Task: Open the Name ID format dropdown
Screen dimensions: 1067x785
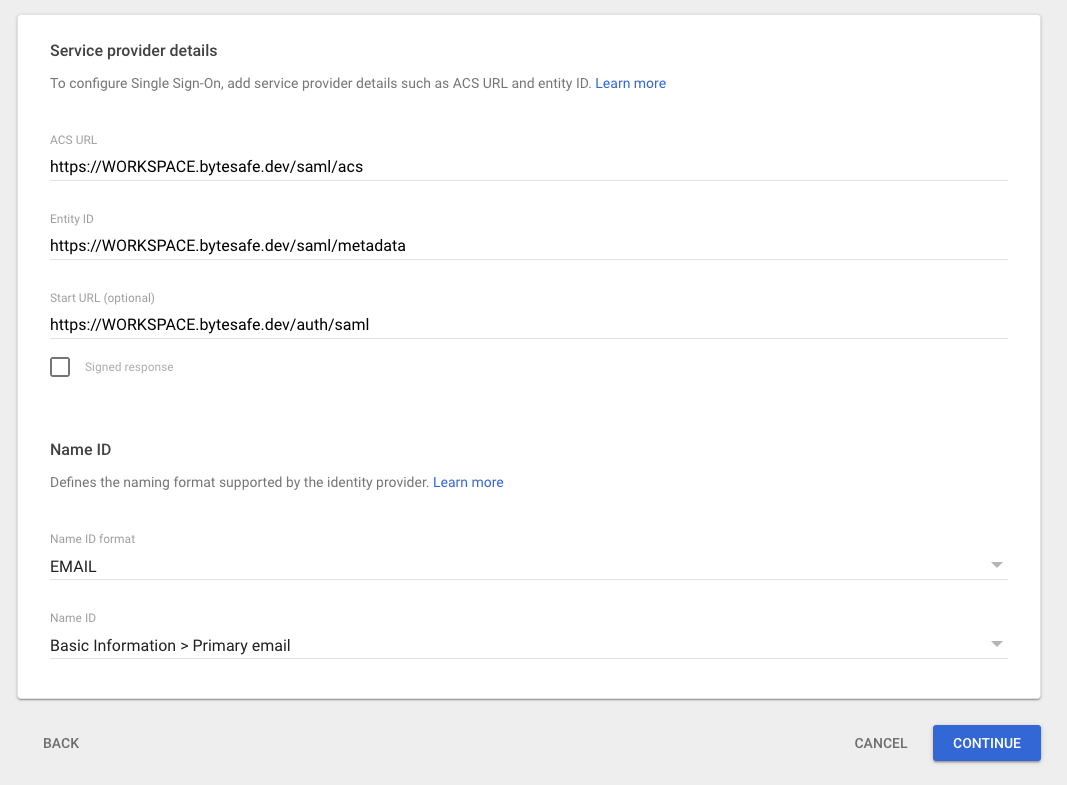Action: tap(529, 566)
